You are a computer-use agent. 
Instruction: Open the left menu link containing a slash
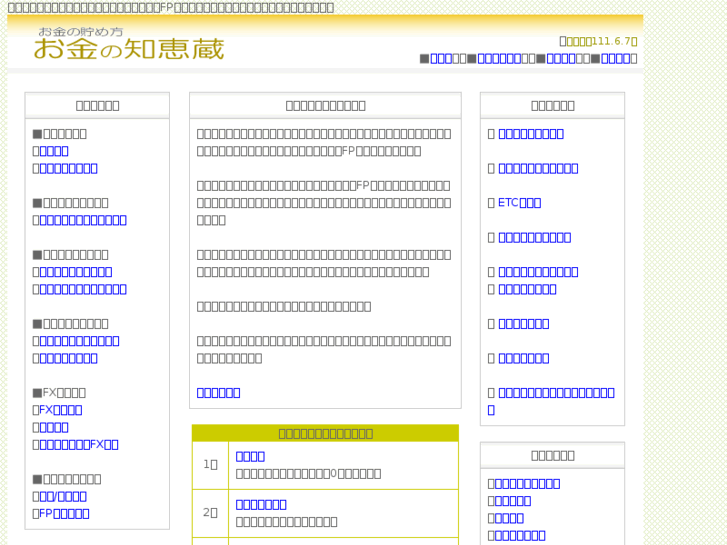(63, 496)
